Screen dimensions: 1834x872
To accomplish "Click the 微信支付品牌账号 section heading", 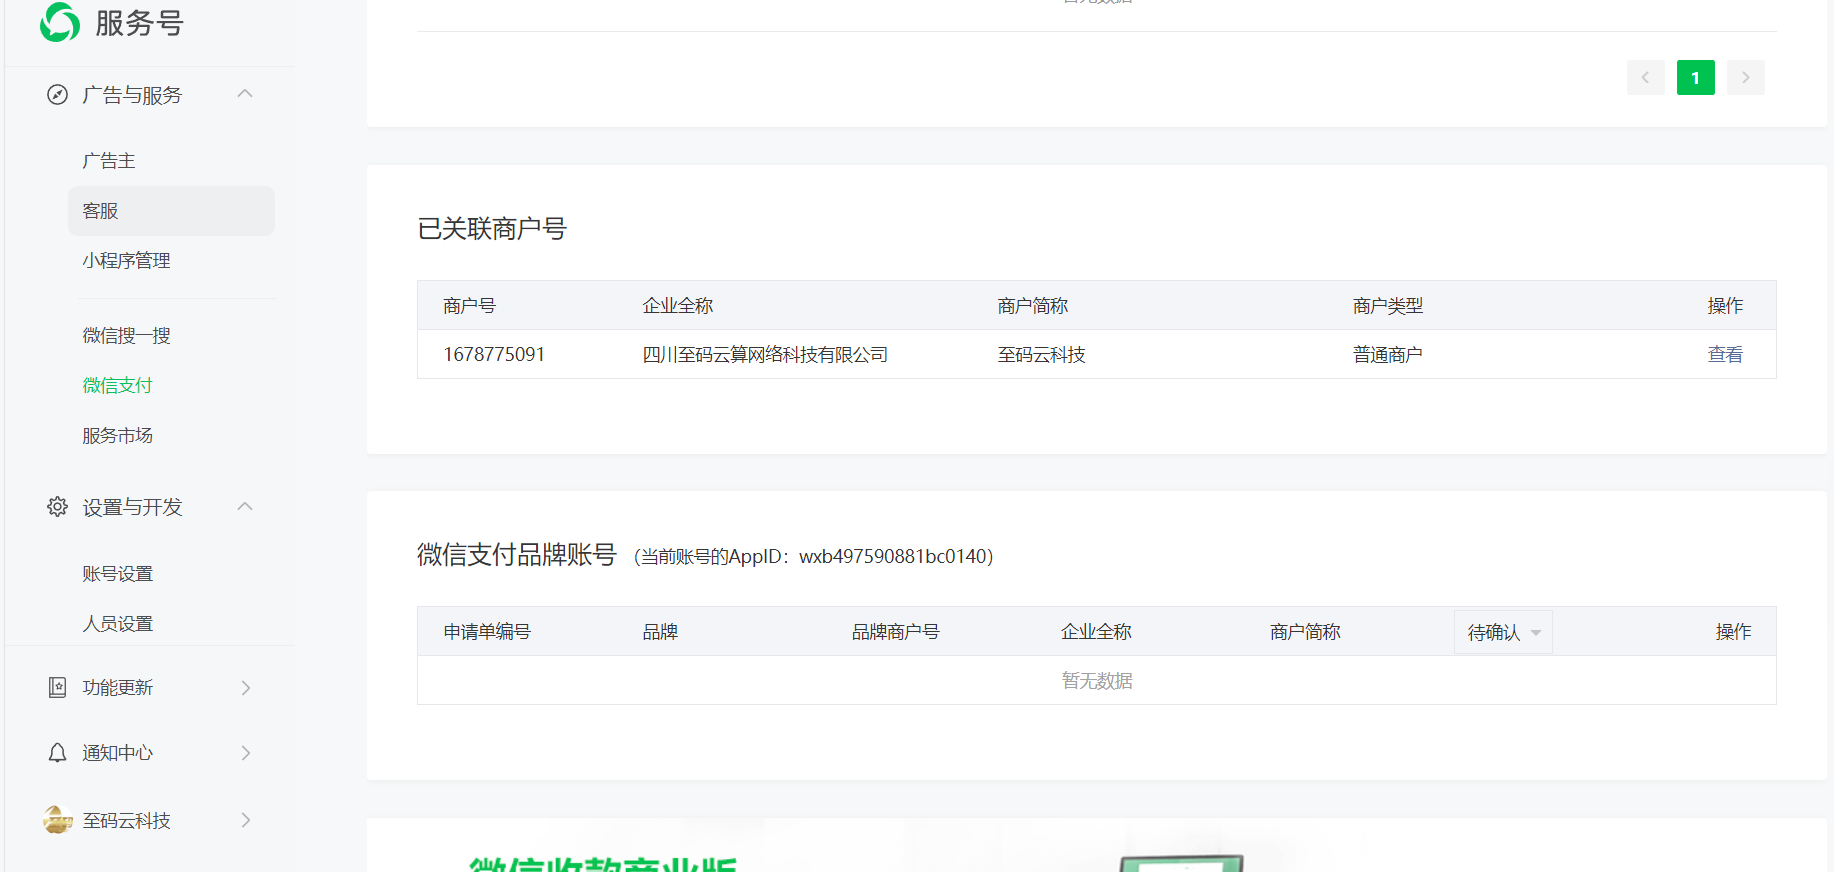I will (x=517, y=555).
